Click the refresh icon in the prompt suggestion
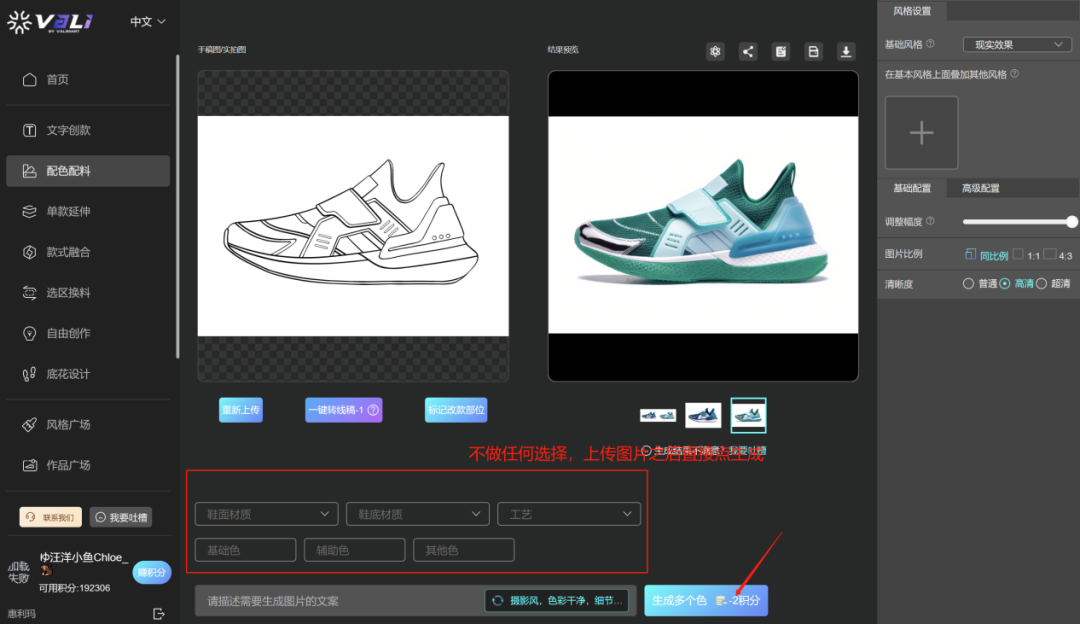The width and height of the screenshot is (1080, 624). 497,600
